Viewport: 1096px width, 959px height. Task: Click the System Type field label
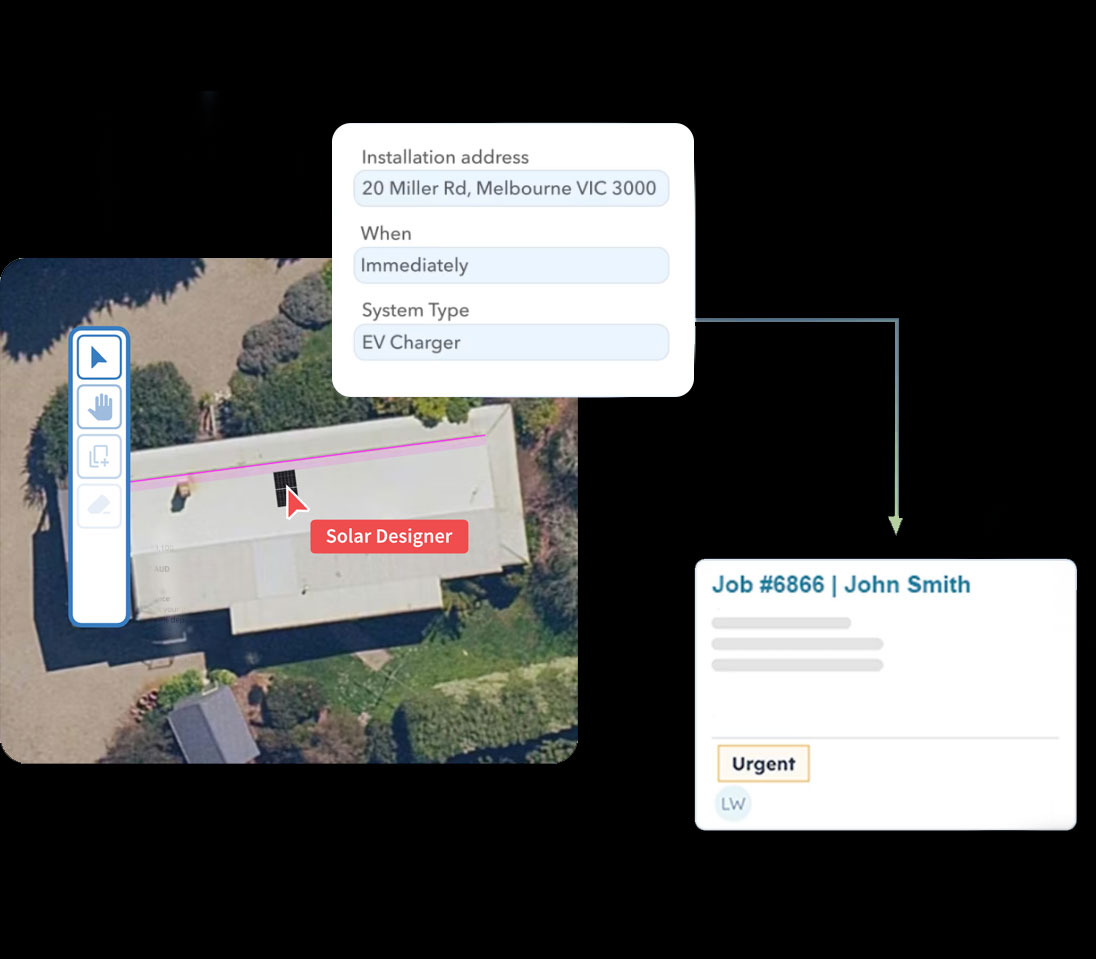415,310
